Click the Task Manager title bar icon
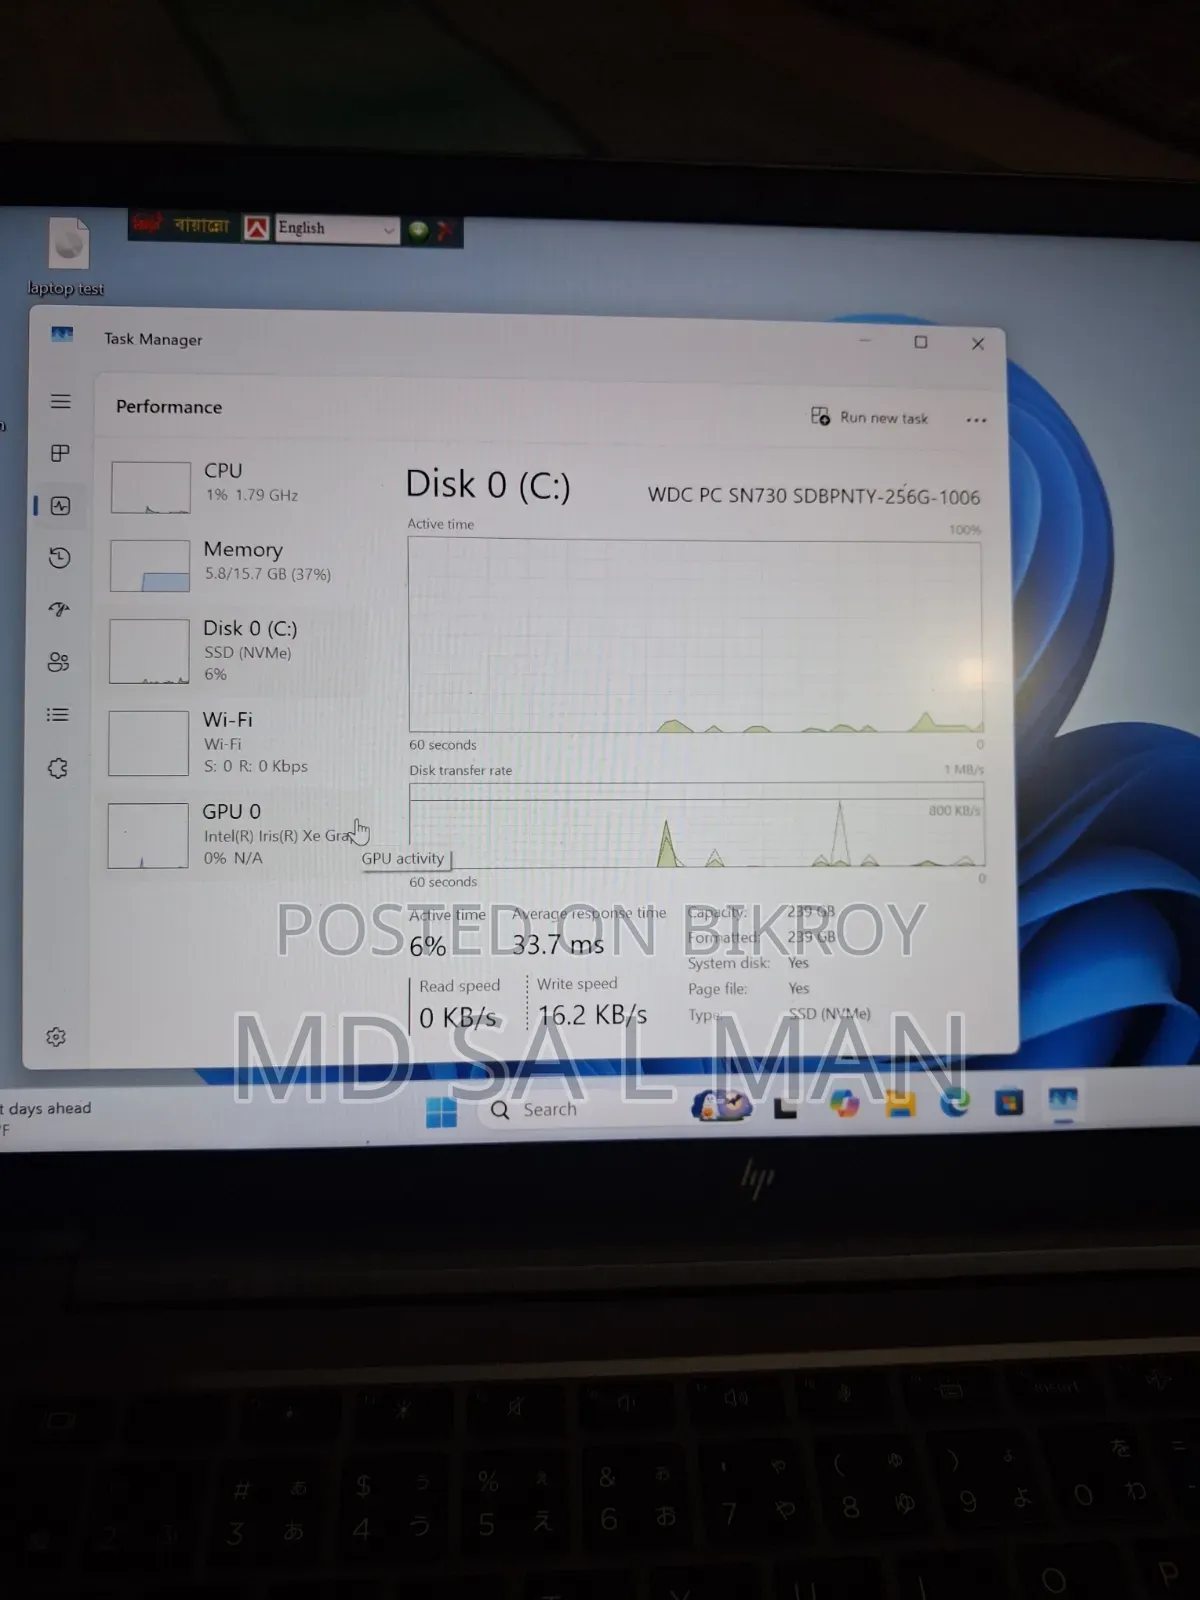This screenshot has height=1600, width=1200. (x=62, y=335)
